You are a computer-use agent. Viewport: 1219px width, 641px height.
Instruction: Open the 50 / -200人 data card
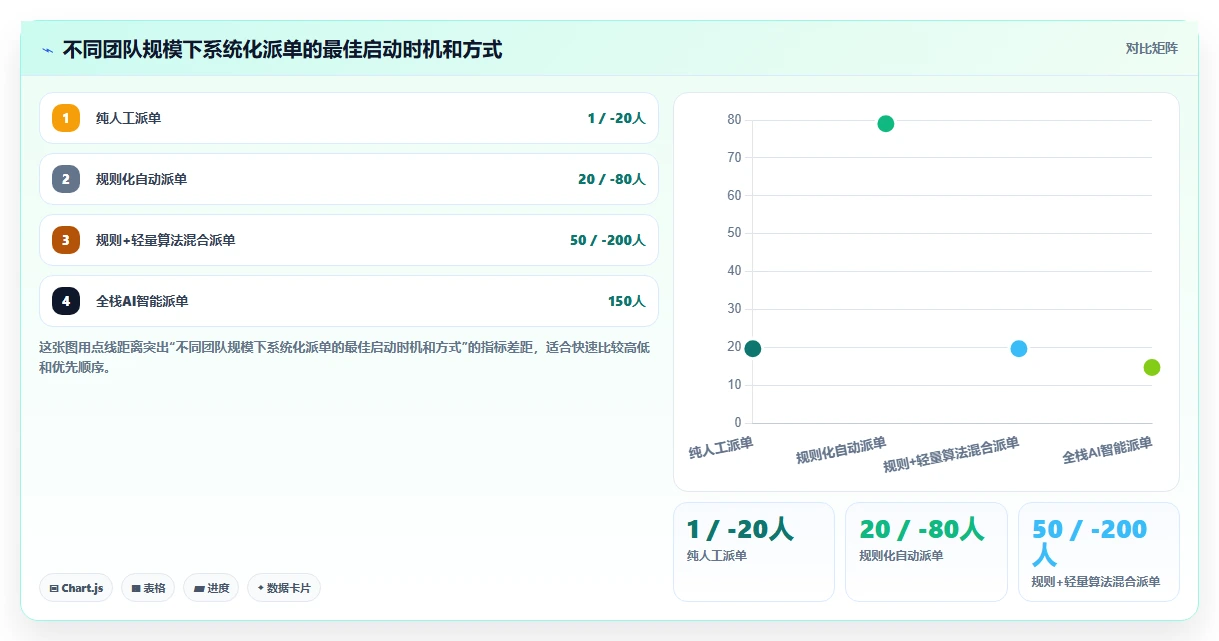1099,552
